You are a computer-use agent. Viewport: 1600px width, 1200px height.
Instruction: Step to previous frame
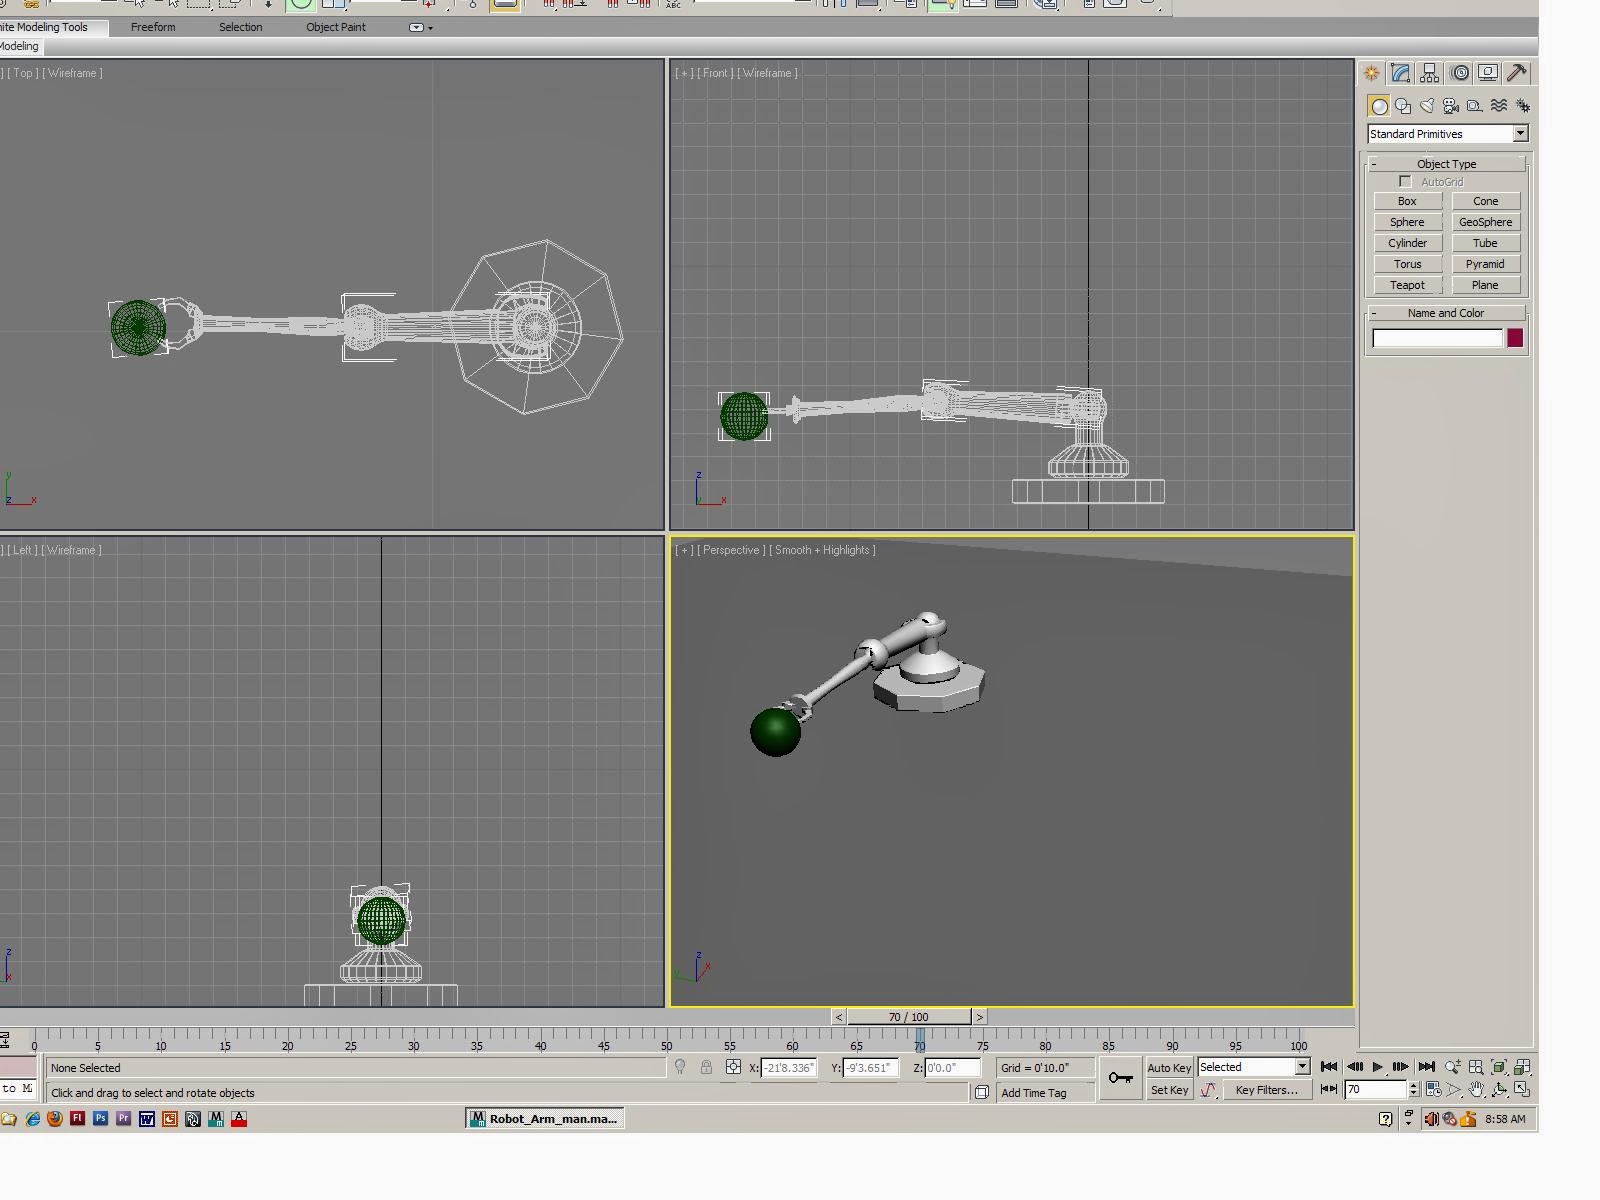click(x=1355, y=1067)
